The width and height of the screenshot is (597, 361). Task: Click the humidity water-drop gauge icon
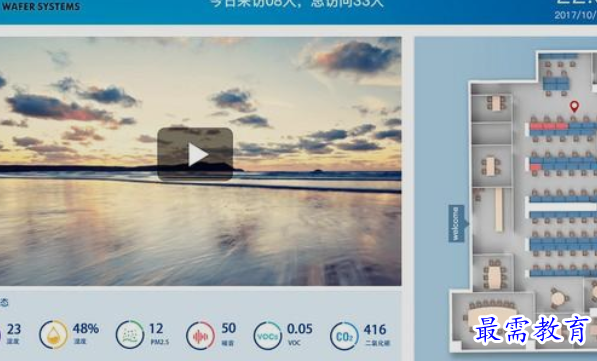tap(54, 335)
